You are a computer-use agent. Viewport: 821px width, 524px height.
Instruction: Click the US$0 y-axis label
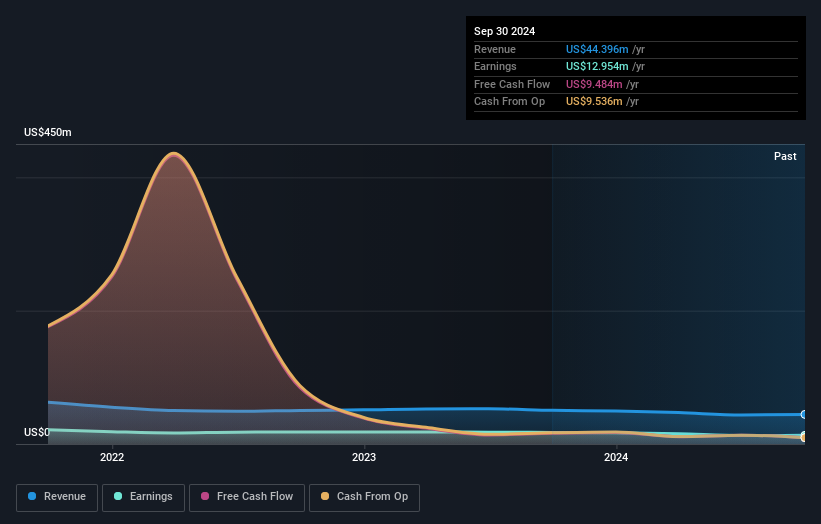coord(37,432)
